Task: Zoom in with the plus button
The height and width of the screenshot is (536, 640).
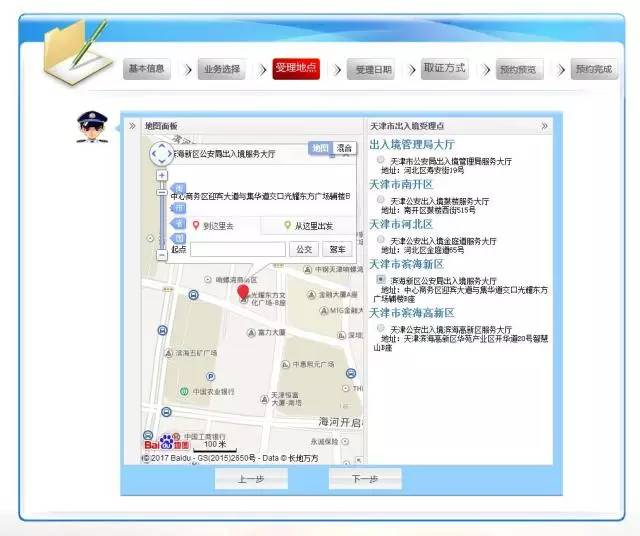Action: (162, 176)
